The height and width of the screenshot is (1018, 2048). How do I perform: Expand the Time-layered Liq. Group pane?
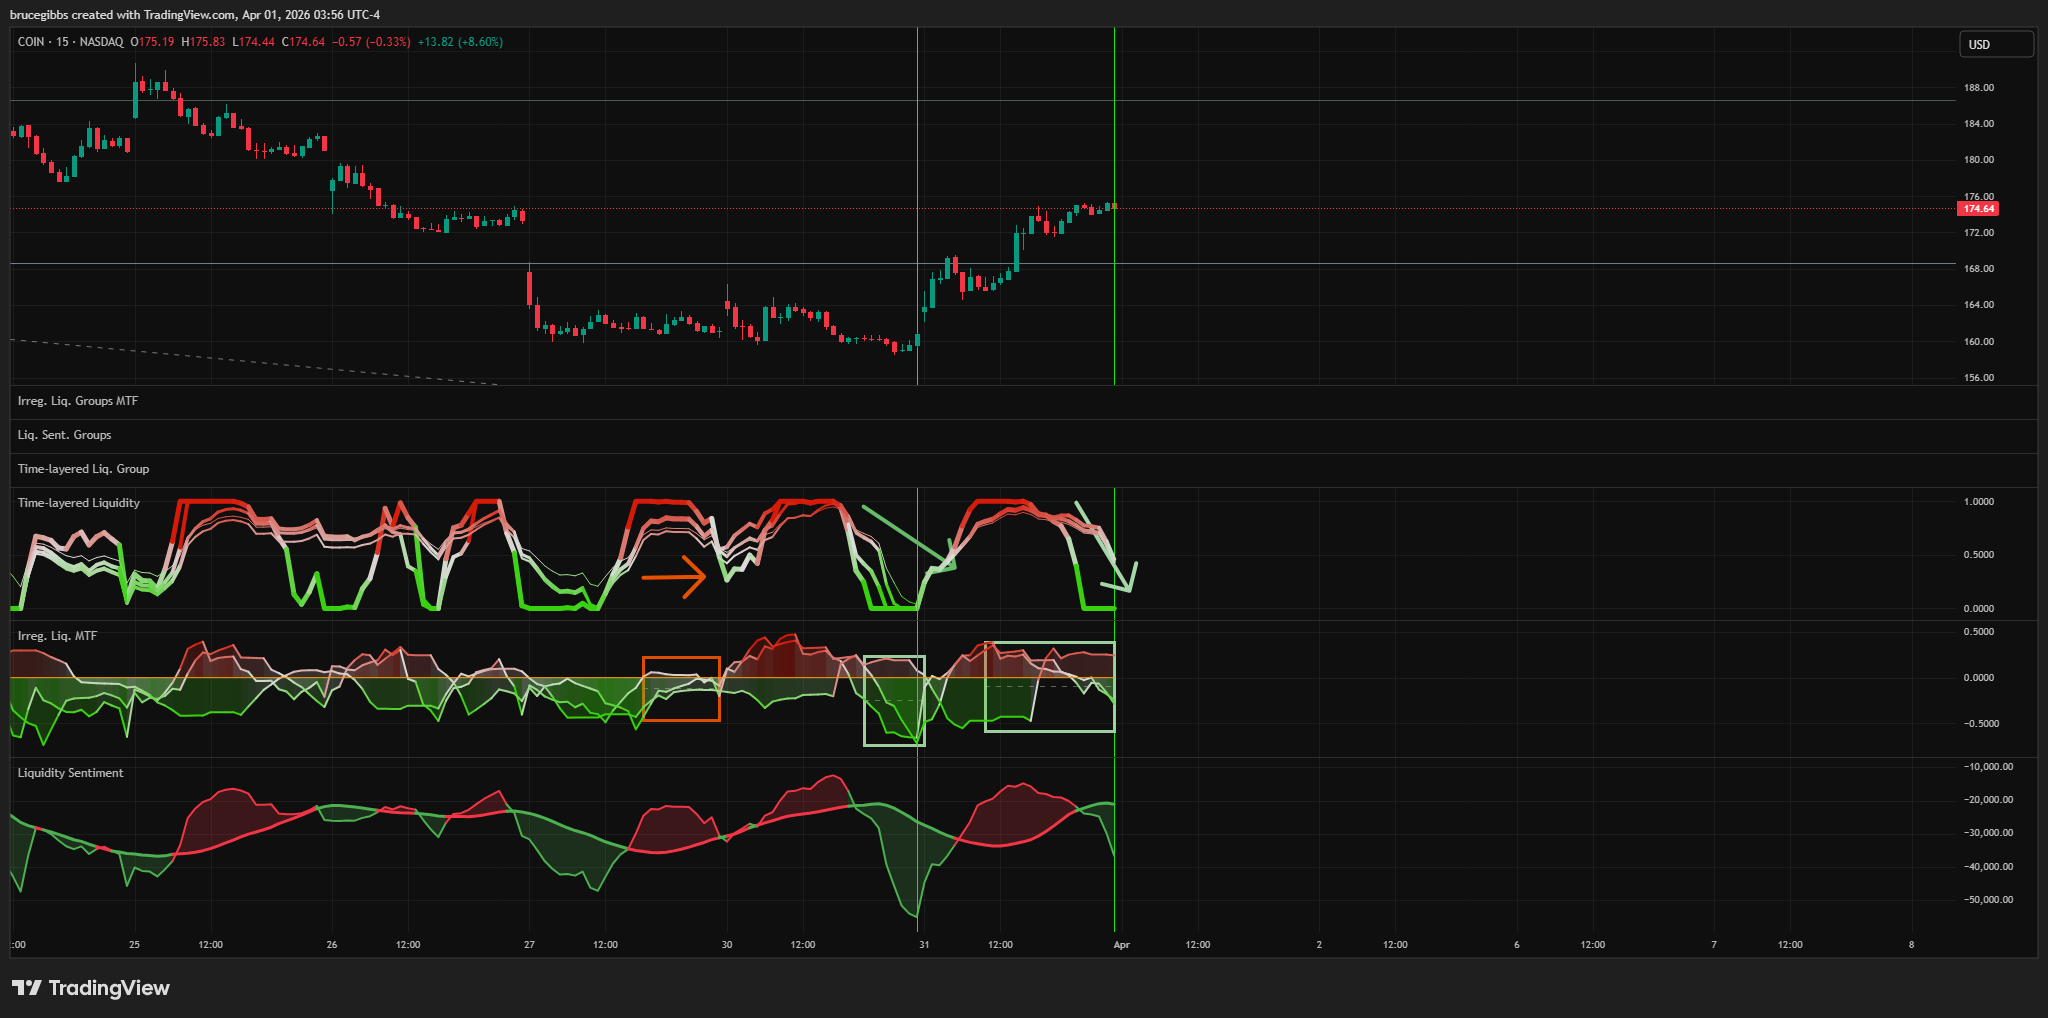[83, 469]
